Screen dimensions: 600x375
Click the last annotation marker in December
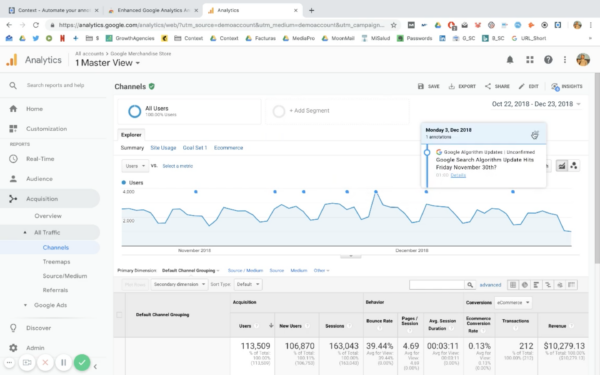(513, 191)
